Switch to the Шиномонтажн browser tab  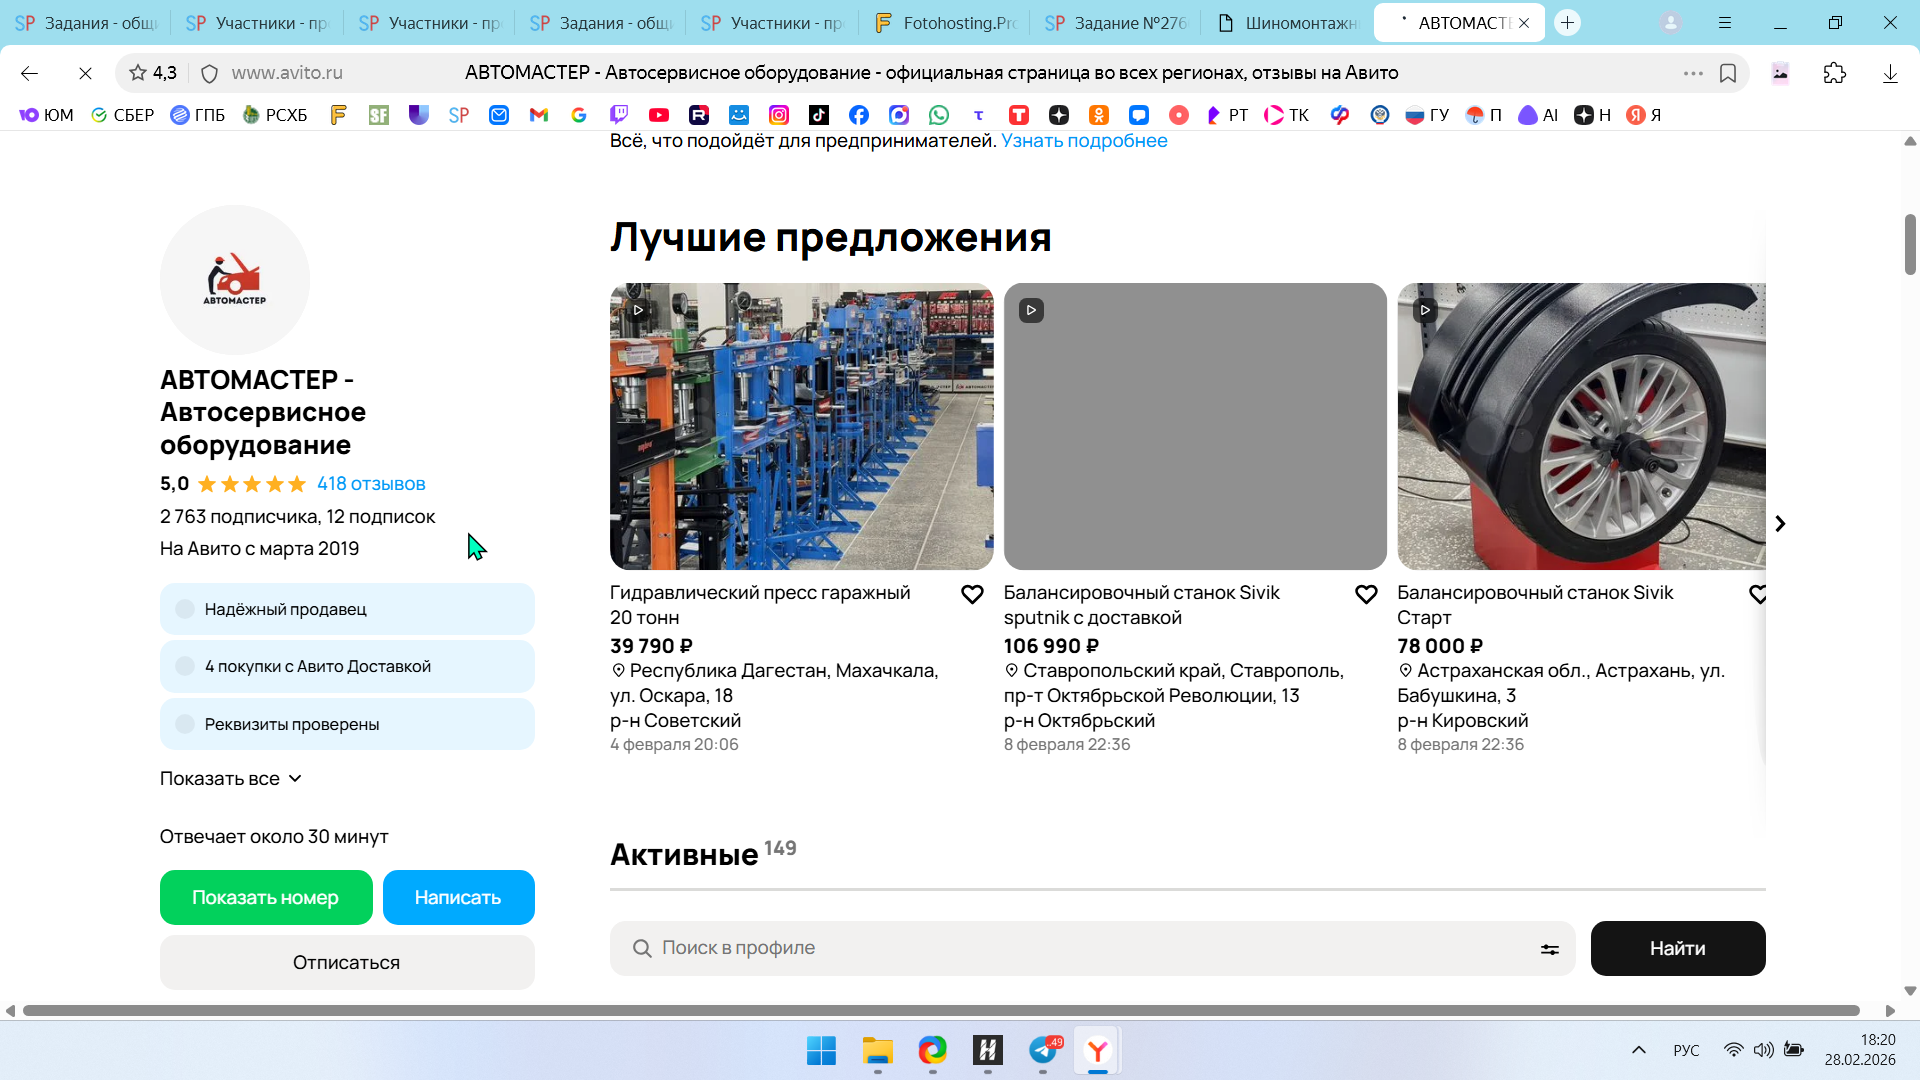pyautogui.click(x=1290, y=23)
